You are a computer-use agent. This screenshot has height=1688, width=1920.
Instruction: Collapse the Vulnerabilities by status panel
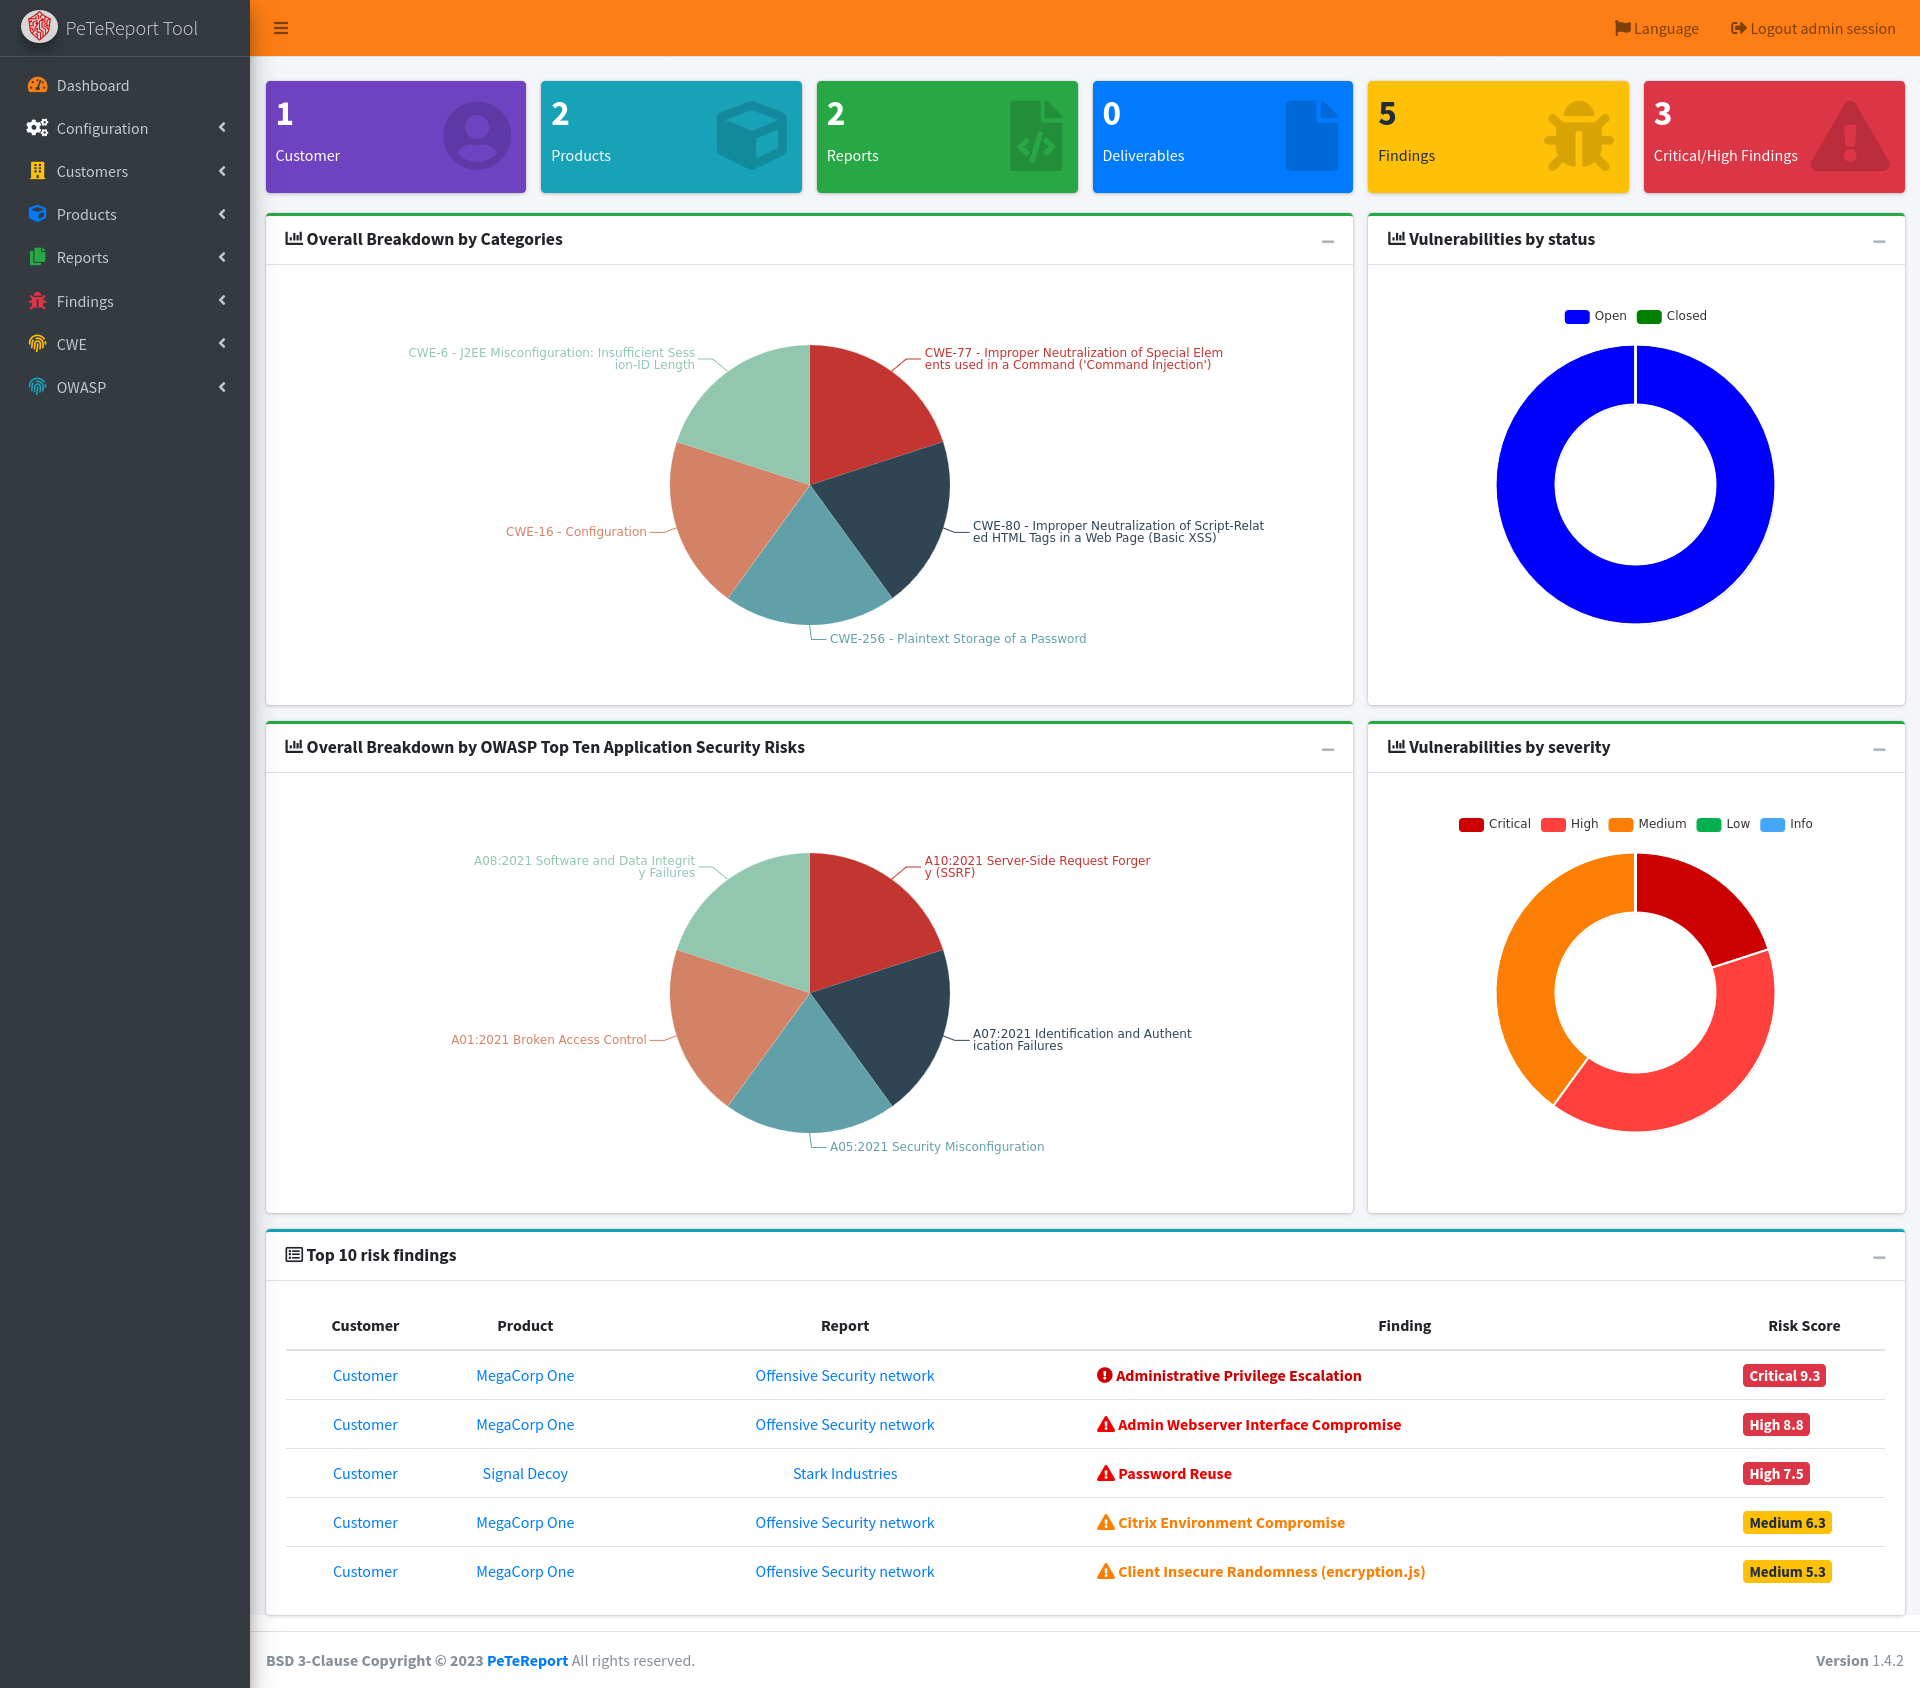tap(1879, 241)
